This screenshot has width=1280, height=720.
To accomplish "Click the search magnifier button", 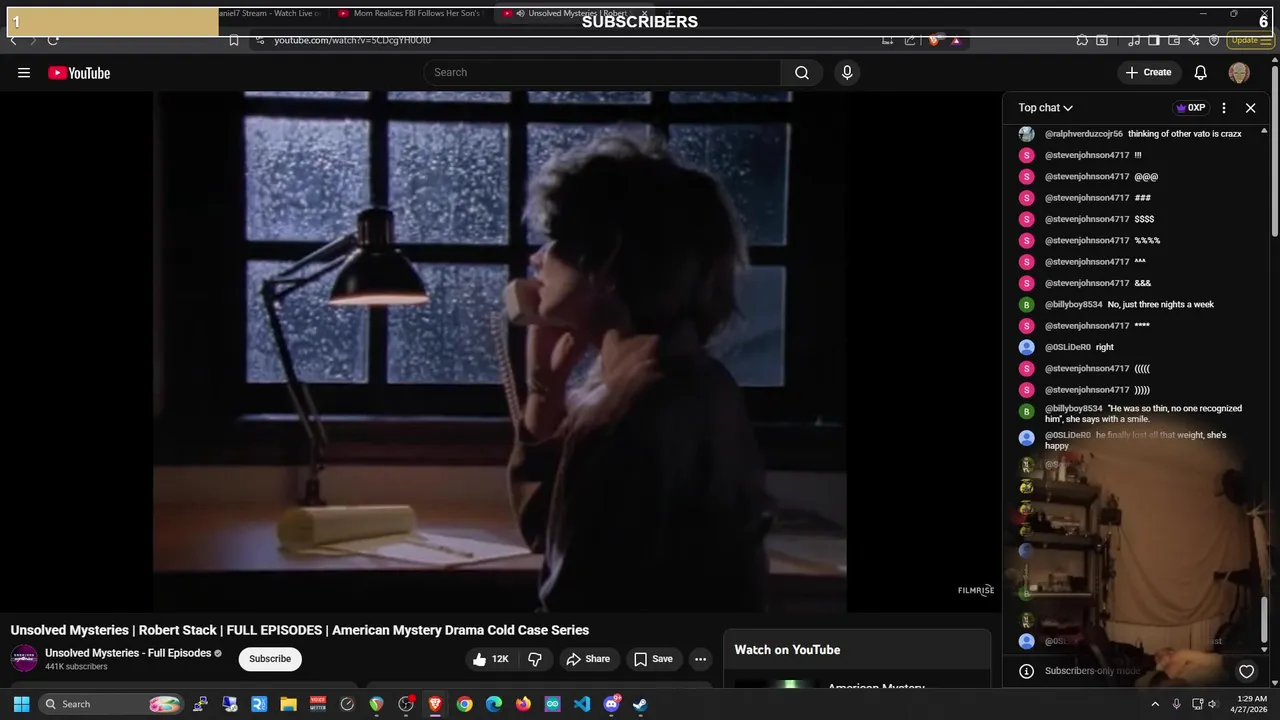I will click(x=802, y=72).
